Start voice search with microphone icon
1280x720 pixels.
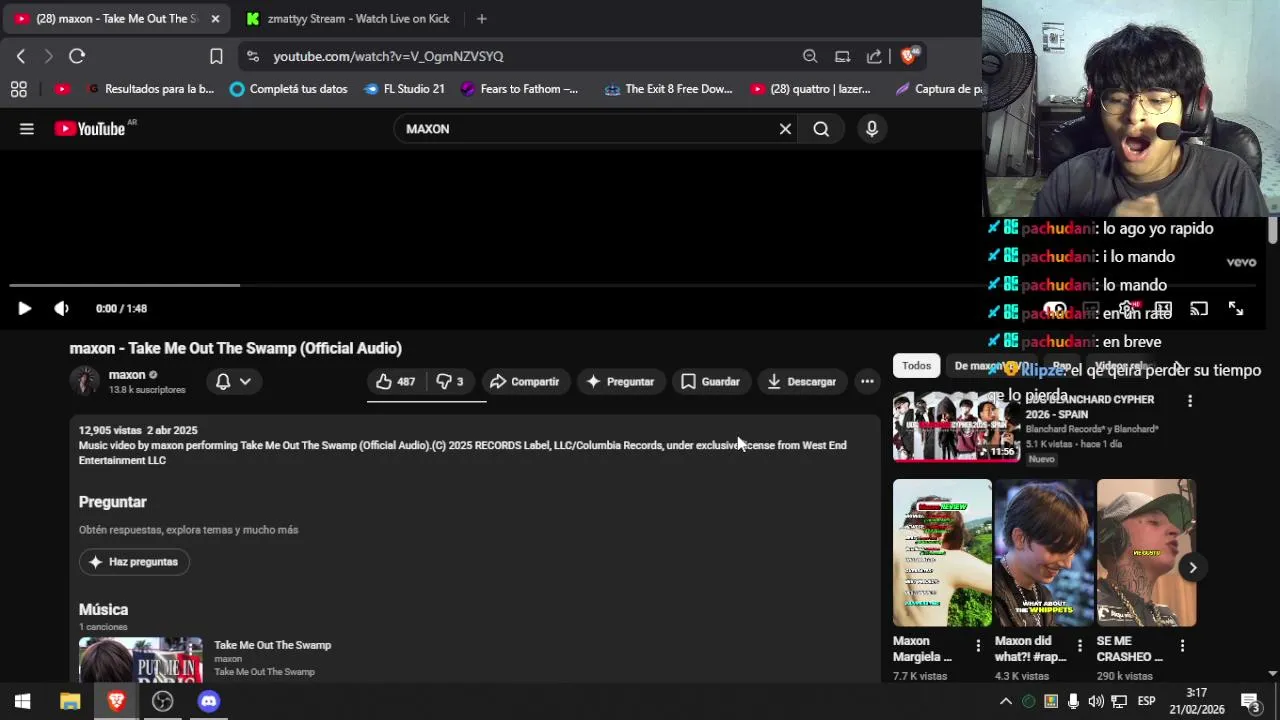pyautogui.click(x=872, y=128)
